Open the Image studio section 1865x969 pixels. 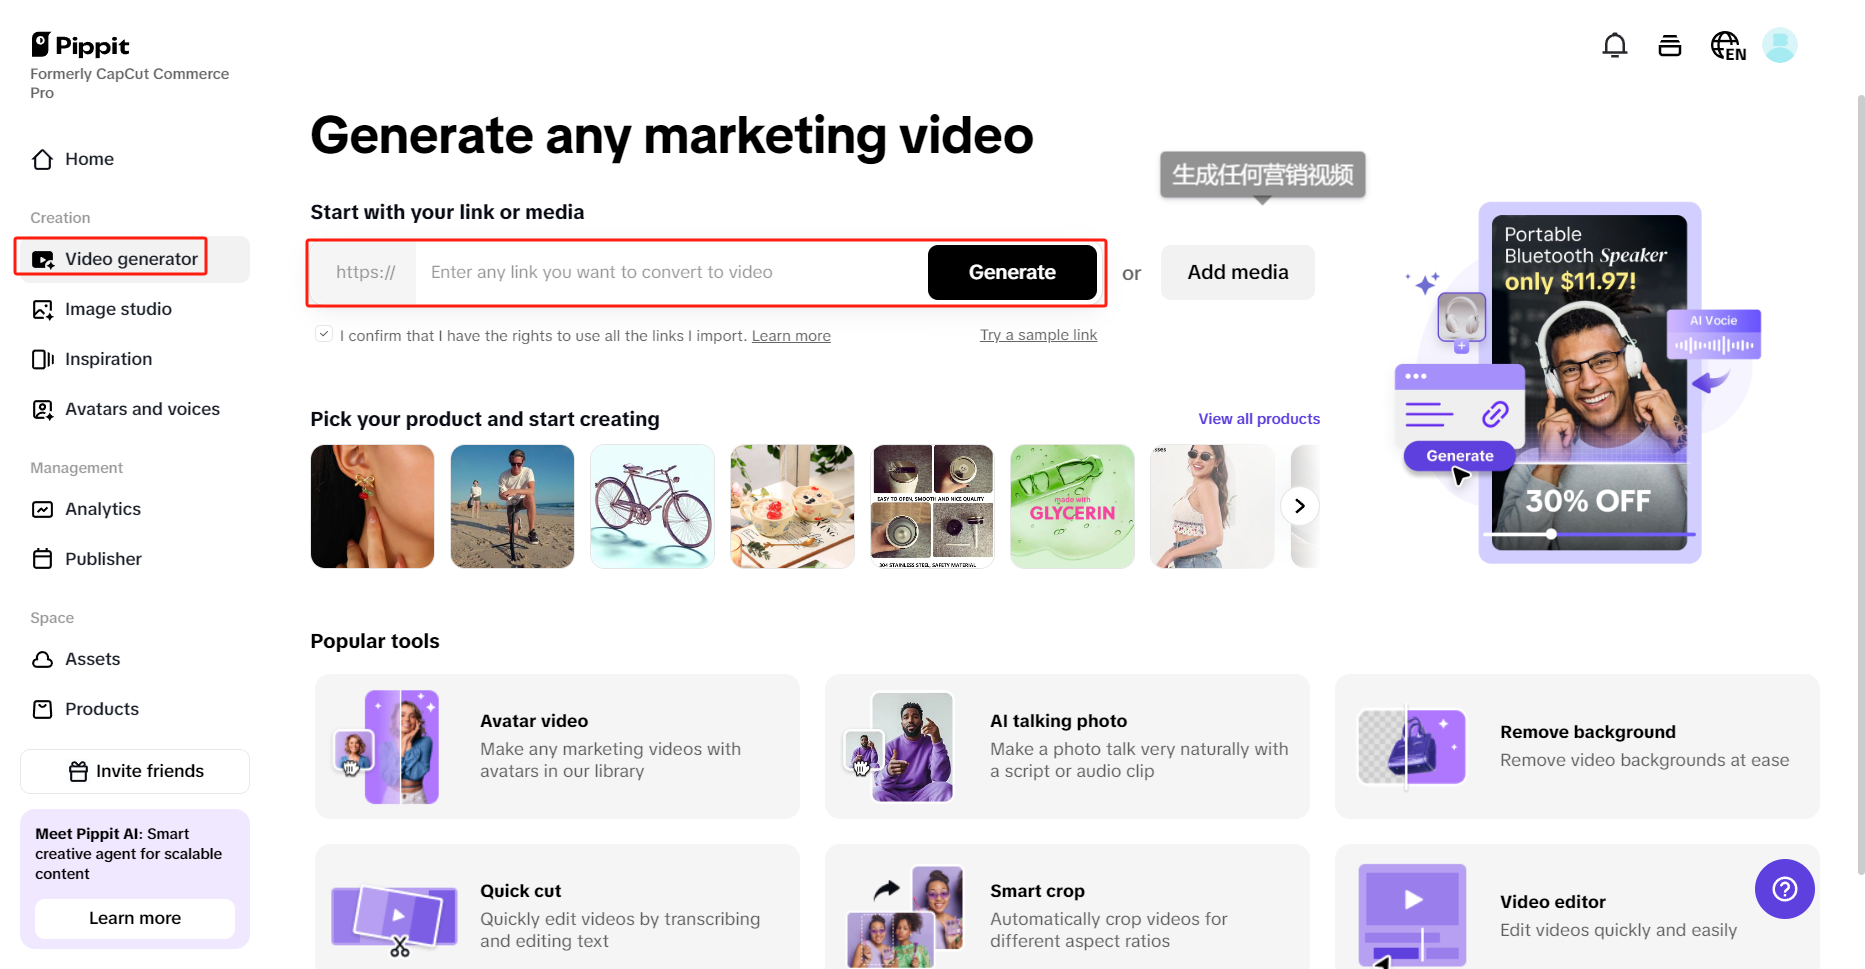pos(117,309)
